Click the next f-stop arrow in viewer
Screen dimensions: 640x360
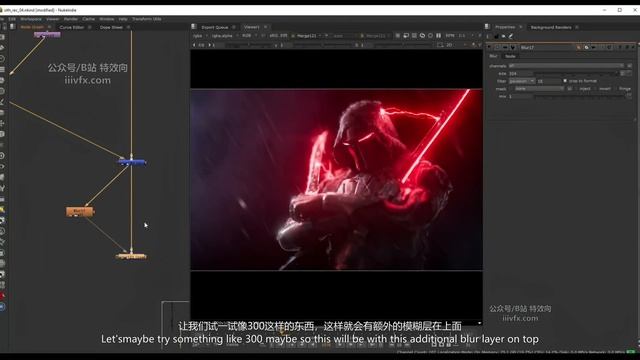click(209, 45)
